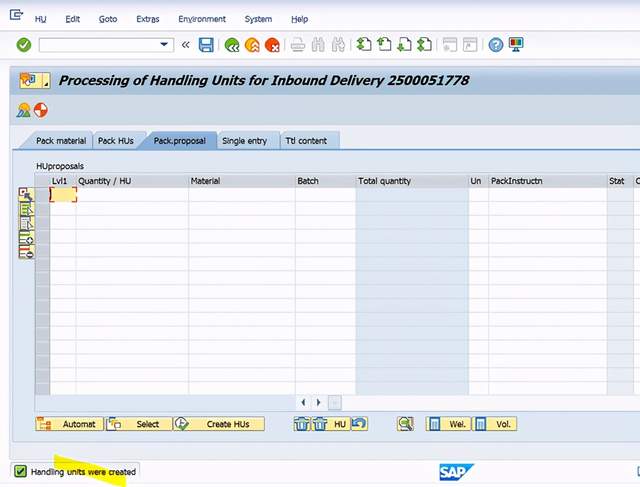
Task: Click the delete row icon with red minus
Action: 26,253
